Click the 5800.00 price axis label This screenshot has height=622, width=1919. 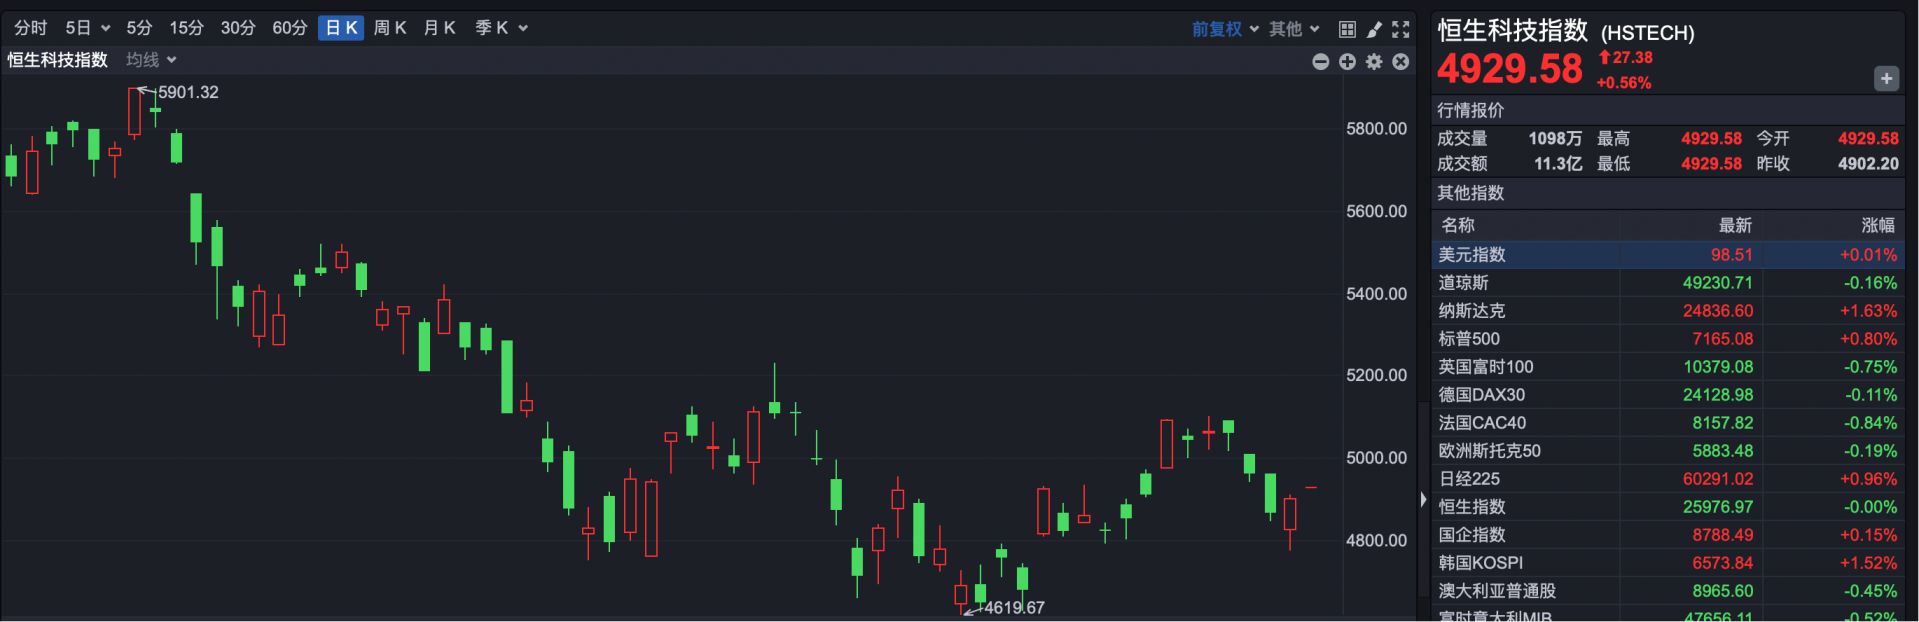(x=1376, y=129)
